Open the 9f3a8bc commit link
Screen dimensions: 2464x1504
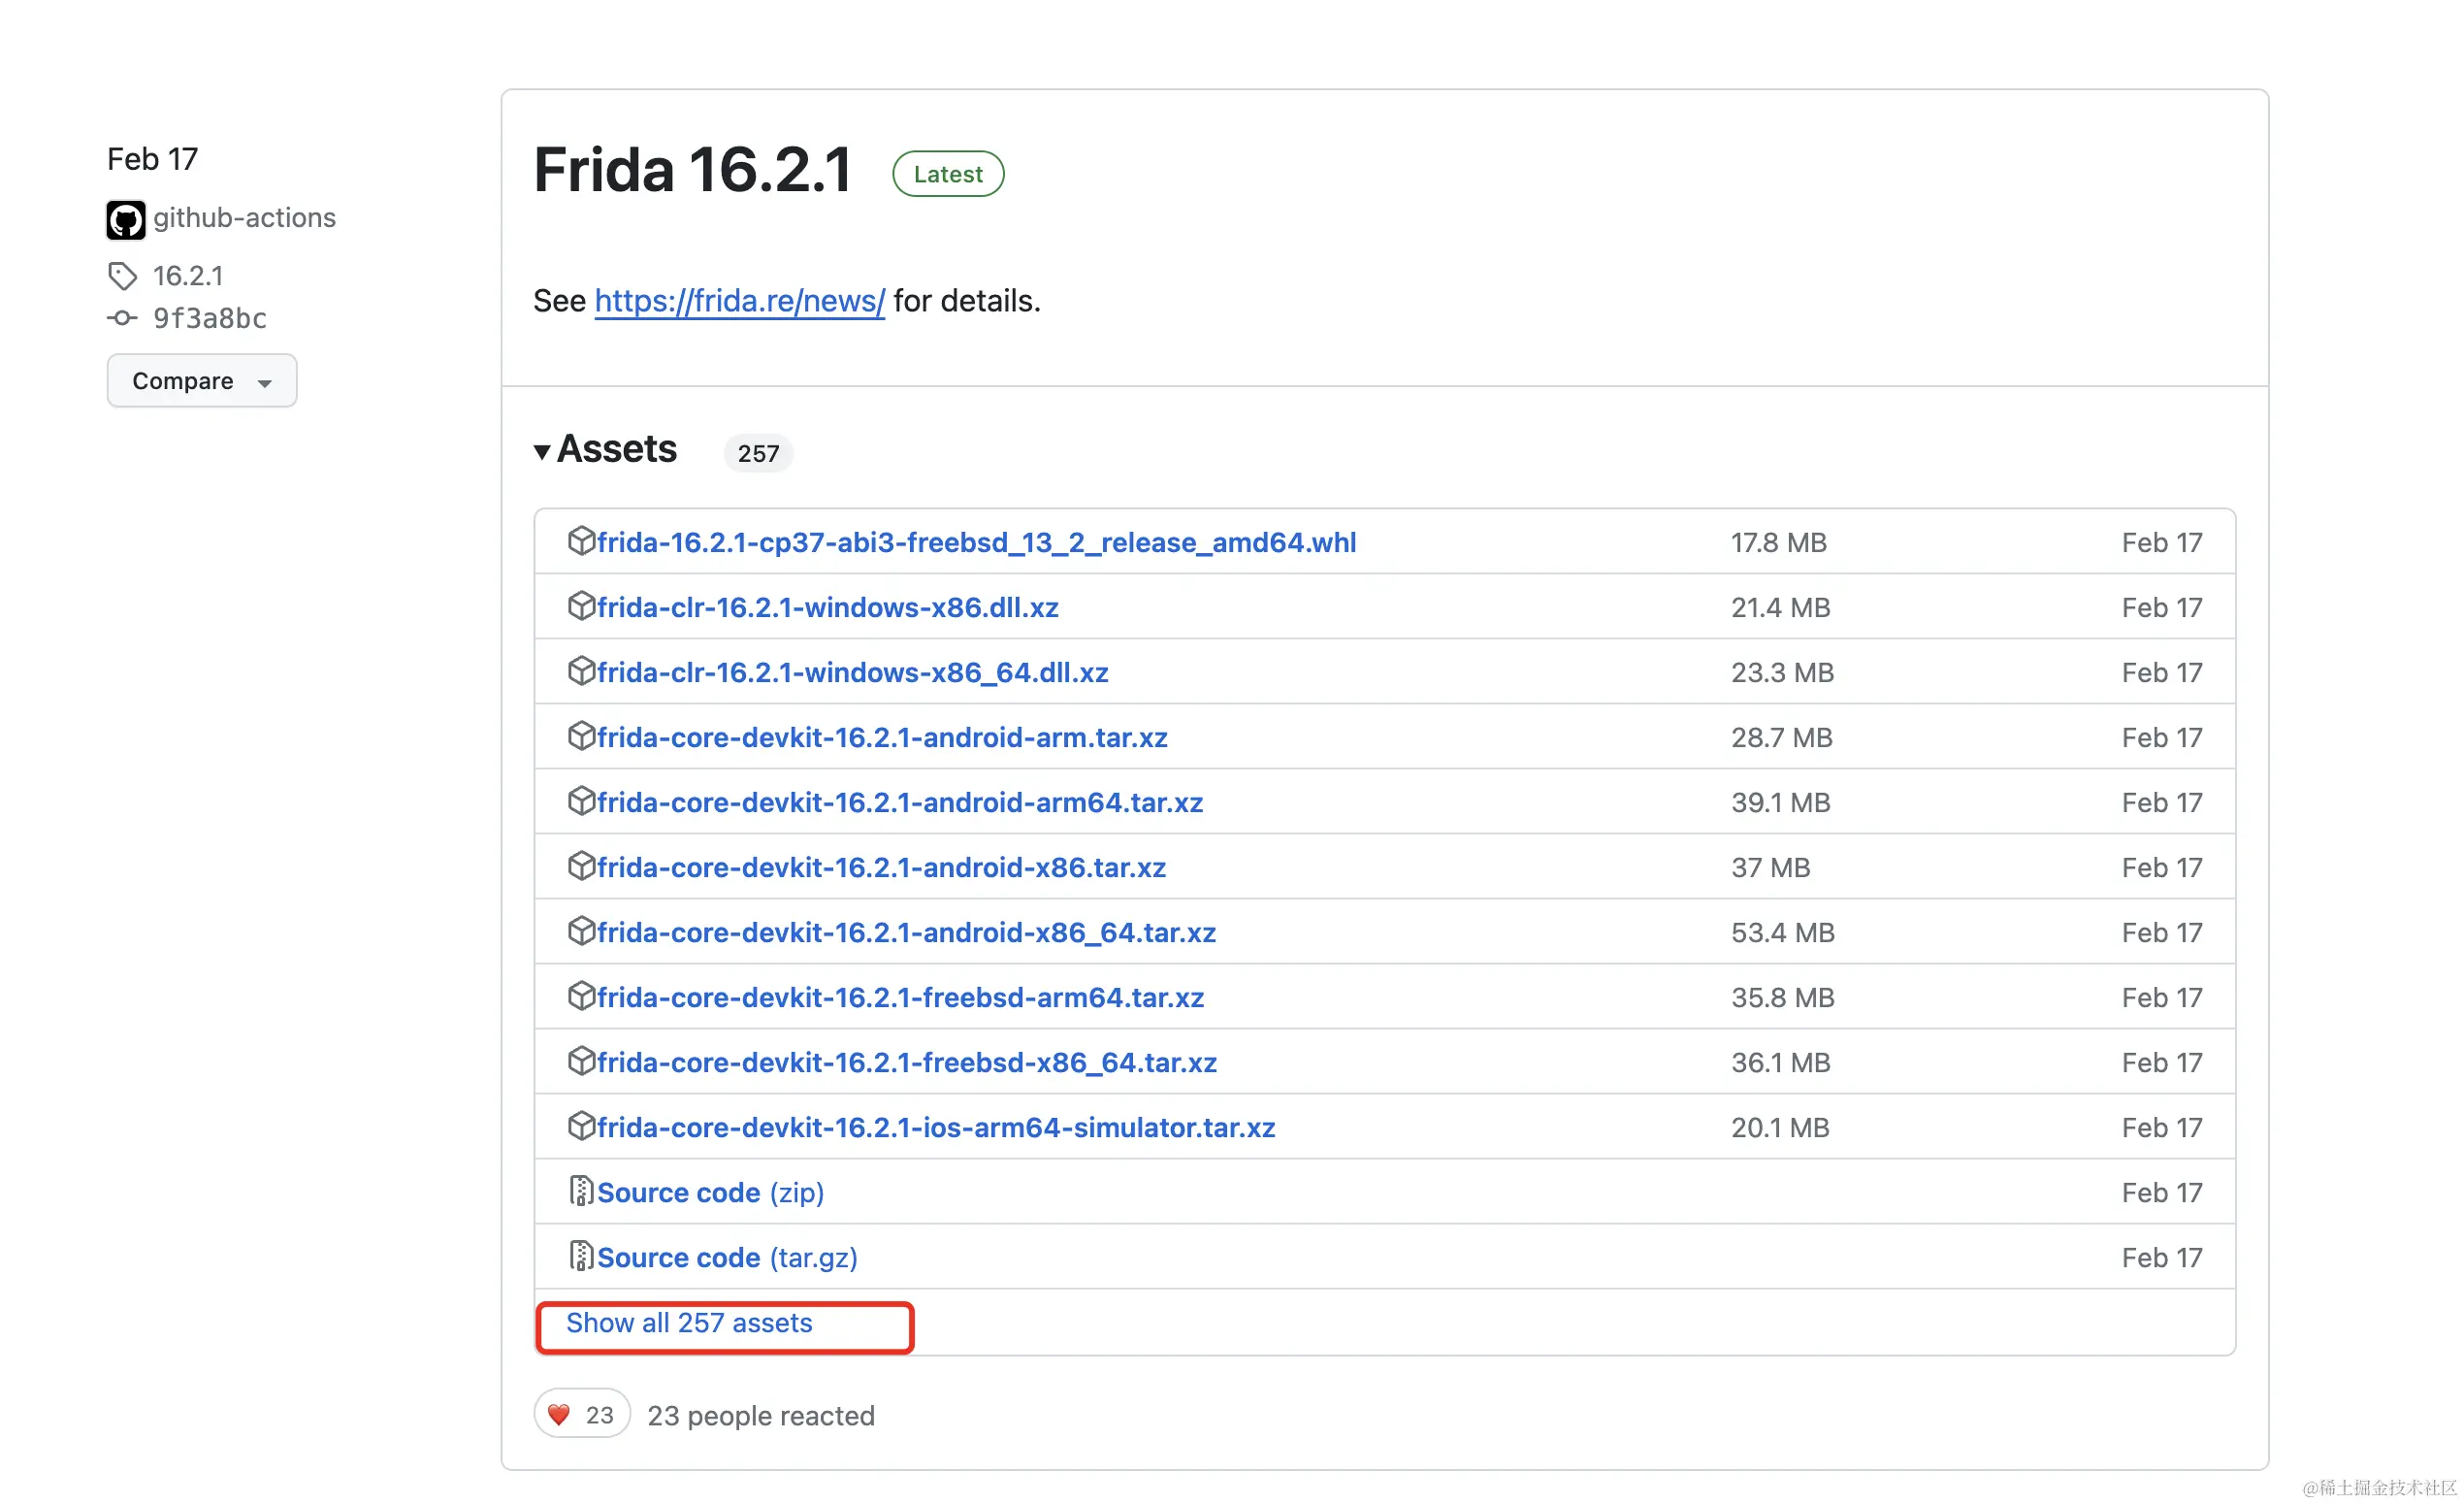(x=209, y=318)
